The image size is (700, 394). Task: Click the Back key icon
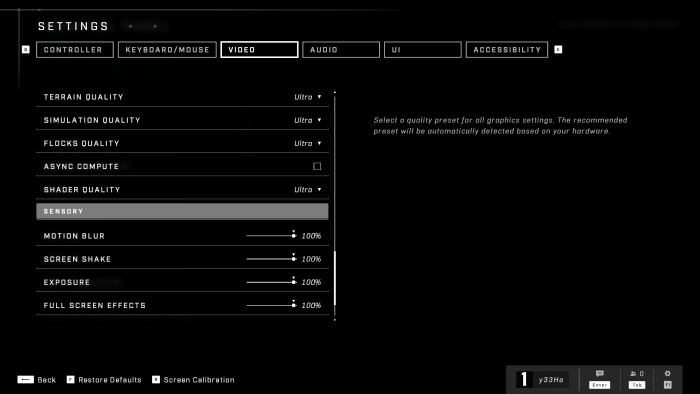coord(25,380)
